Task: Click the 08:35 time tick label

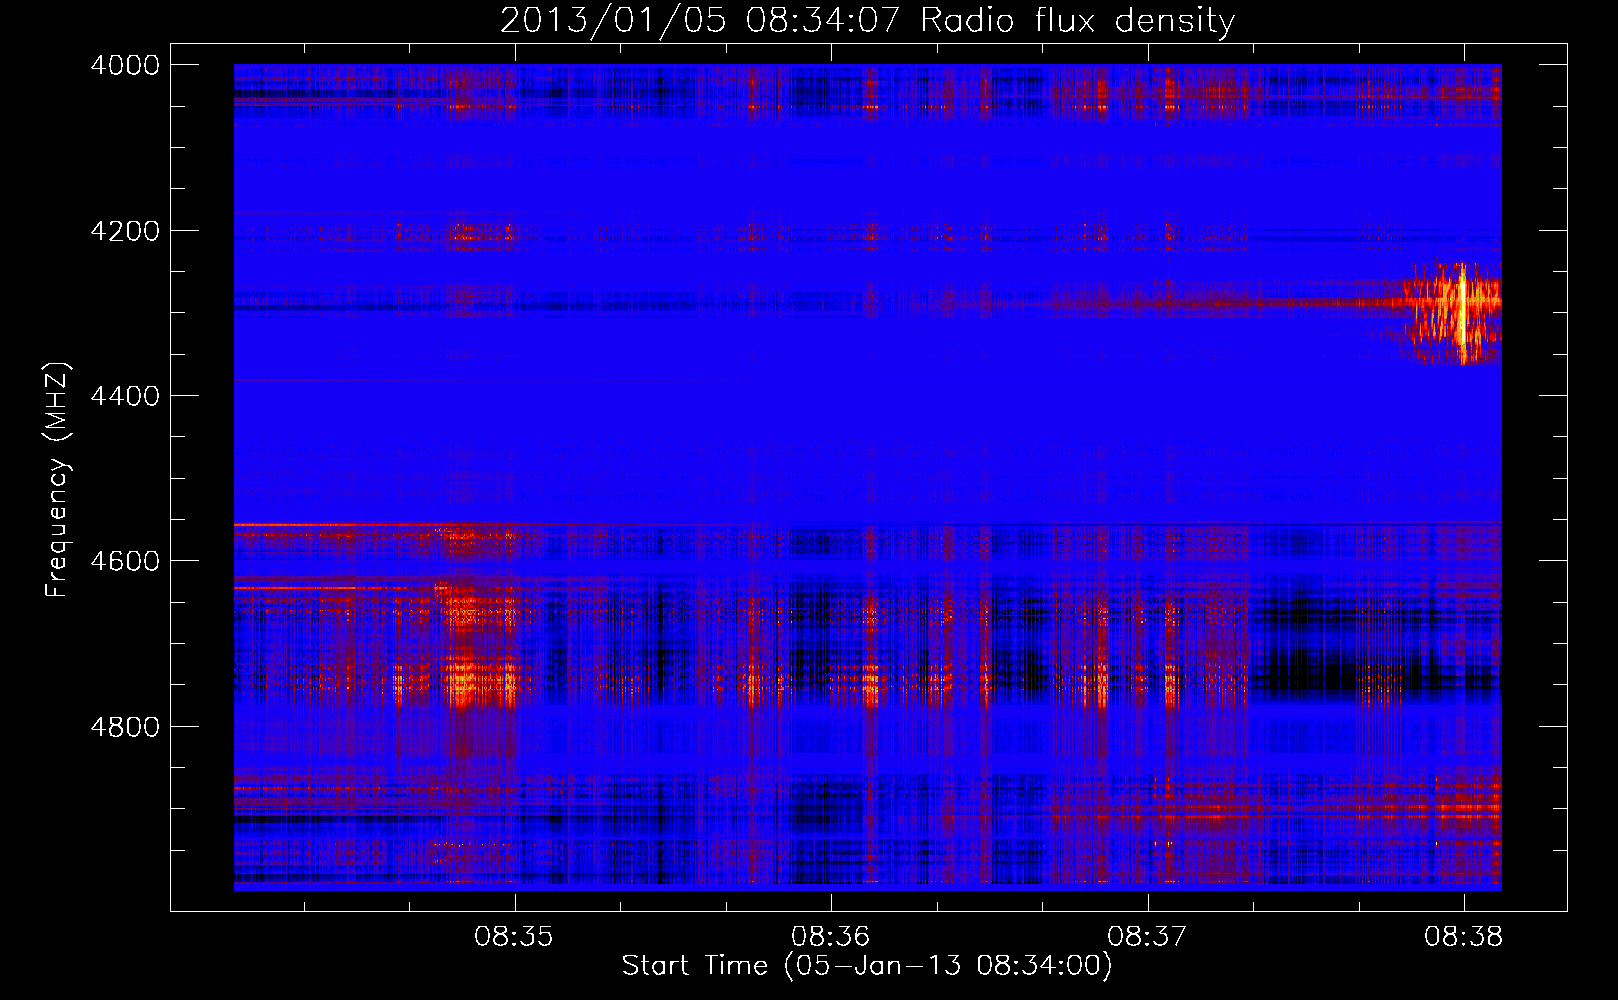Action: [x=514, y=937]
